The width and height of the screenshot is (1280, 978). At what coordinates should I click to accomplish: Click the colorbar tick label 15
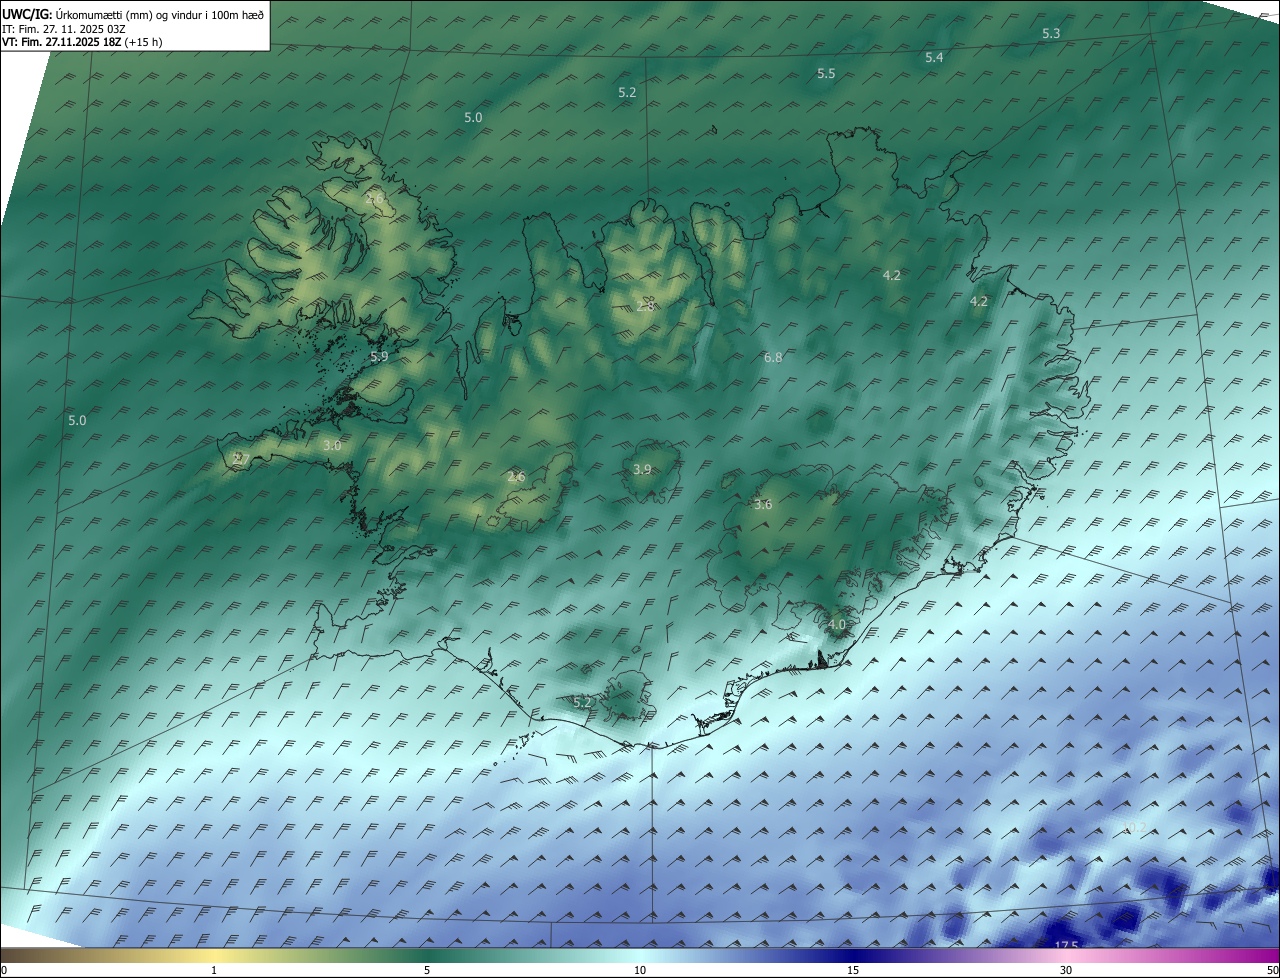[x=853, y=971]
